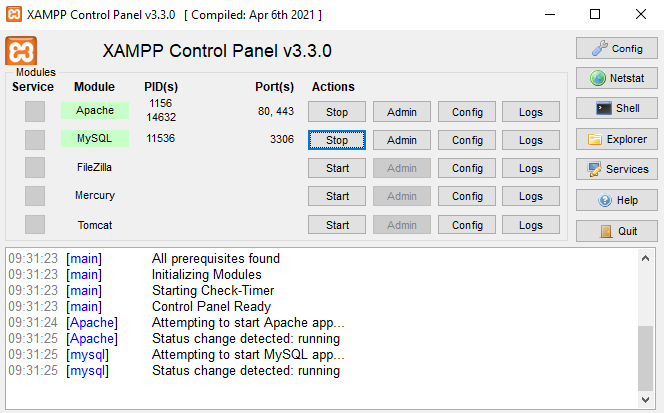Start the FileZilla module
This screenshot has width=664, height=413.
pyautogui.click(x=337, y=168)
